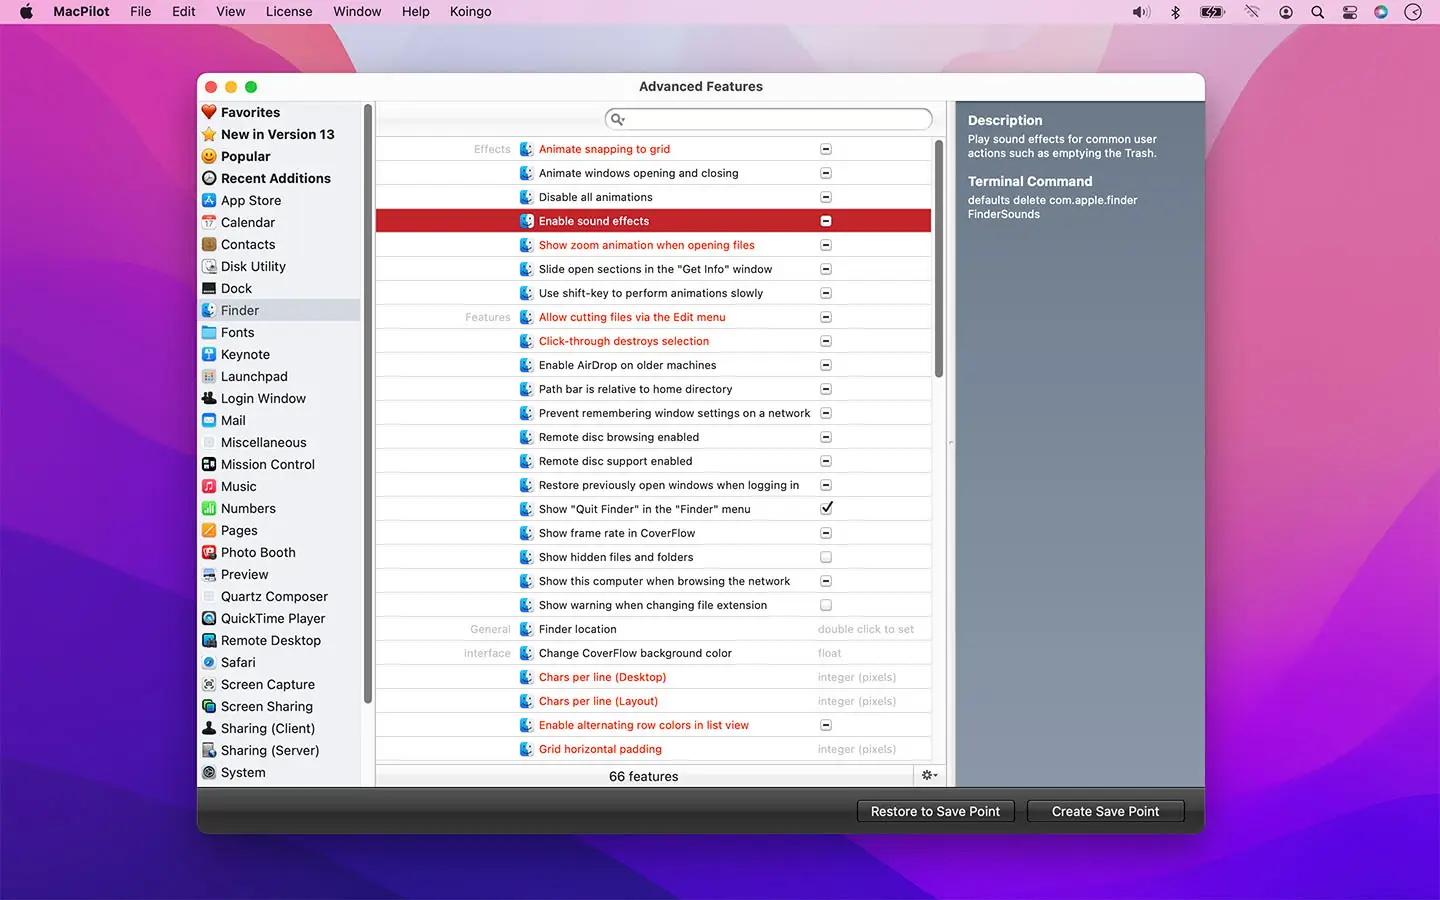Click the feature list vertical scrollbar

[939, 259]
